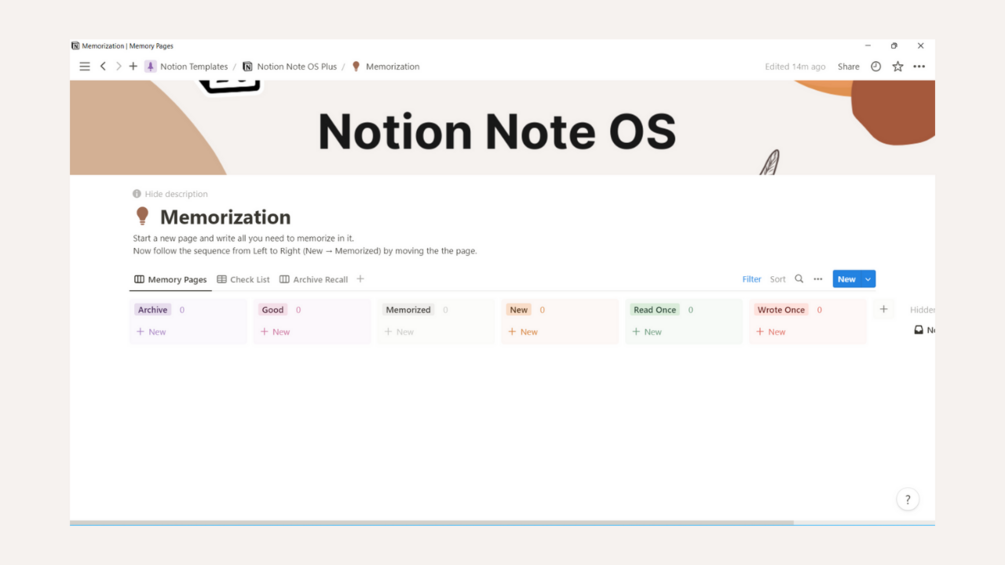Viewport: 1005px width, 565px height.
Task: Click Good column count 0
Action: (x=298, y=309)
